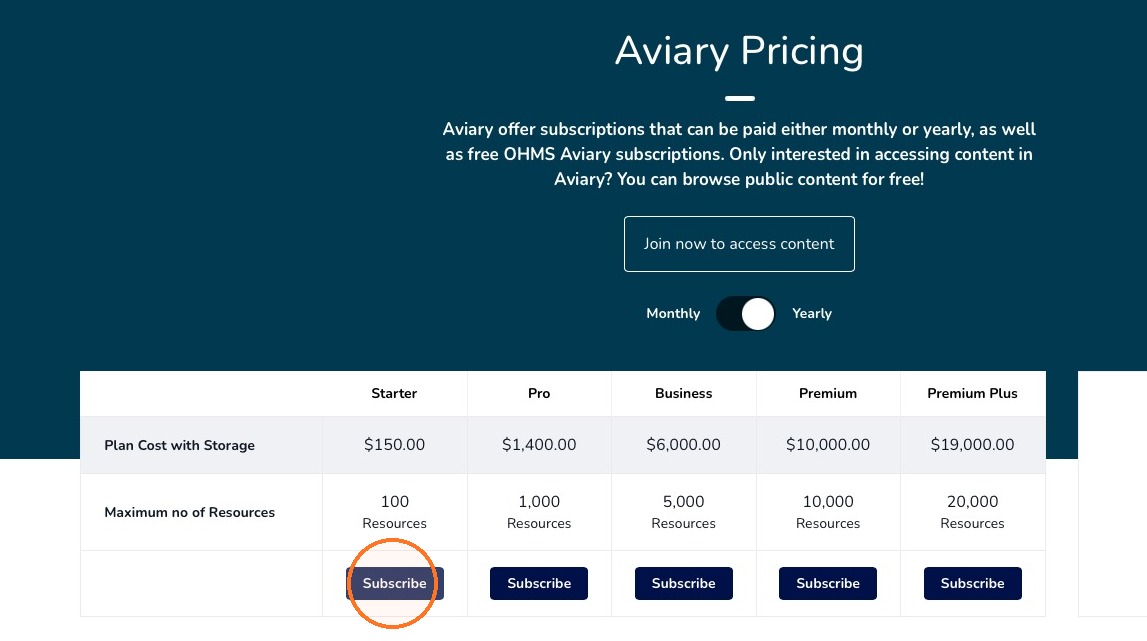The image size is (1147, 641).
Task: Subscribe to the Pro plan
Action: [x=539, y=583]
